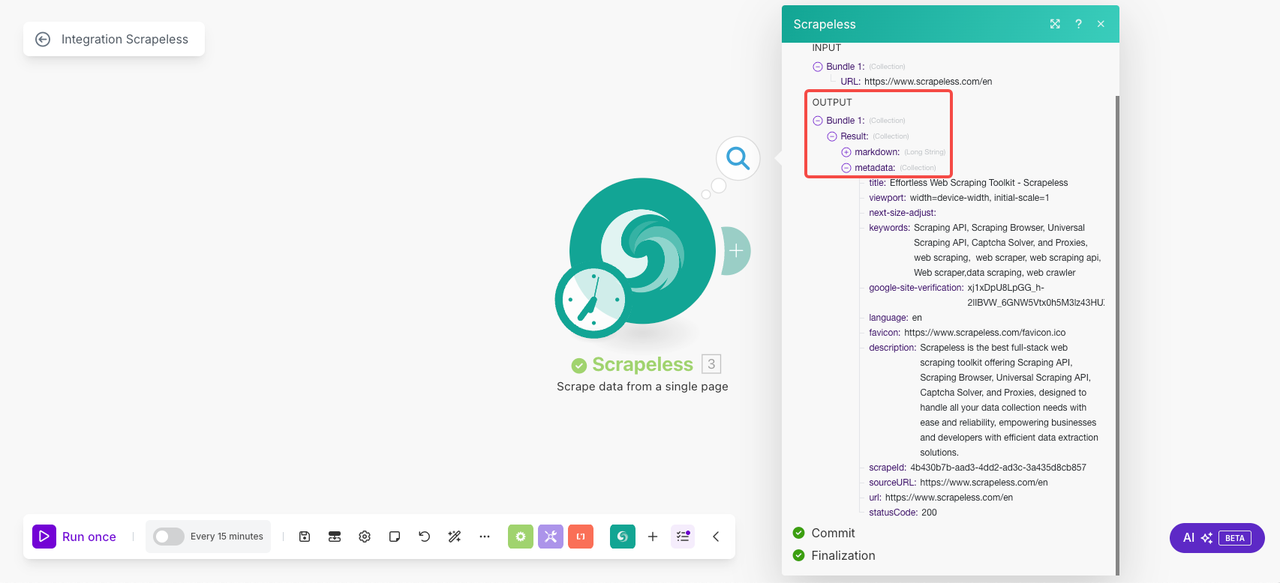The width and height of the screenshot is (1280, 583).
Task: Click the INPUT section heading
Action: 827,48
